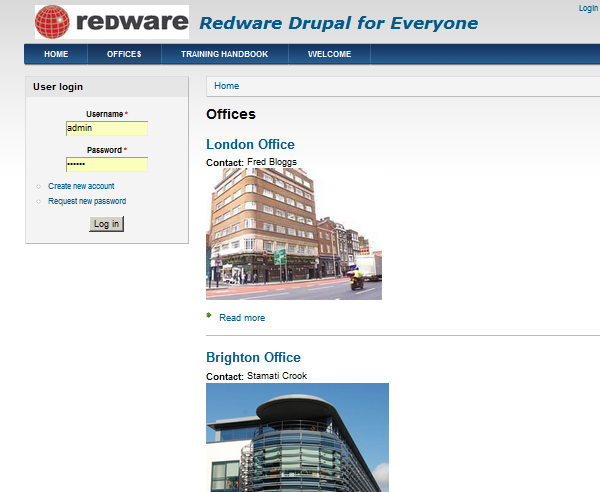The width and height of the screenshot is (600, 492).
Task: Open the London Office title link
Action: tap(250, 144)
